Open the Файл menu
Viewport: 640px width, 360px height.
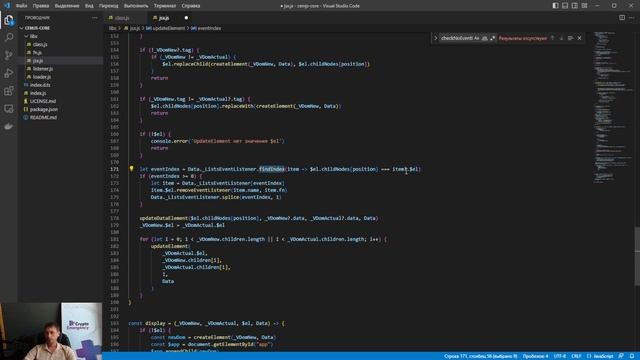click(x=21, y=6)
